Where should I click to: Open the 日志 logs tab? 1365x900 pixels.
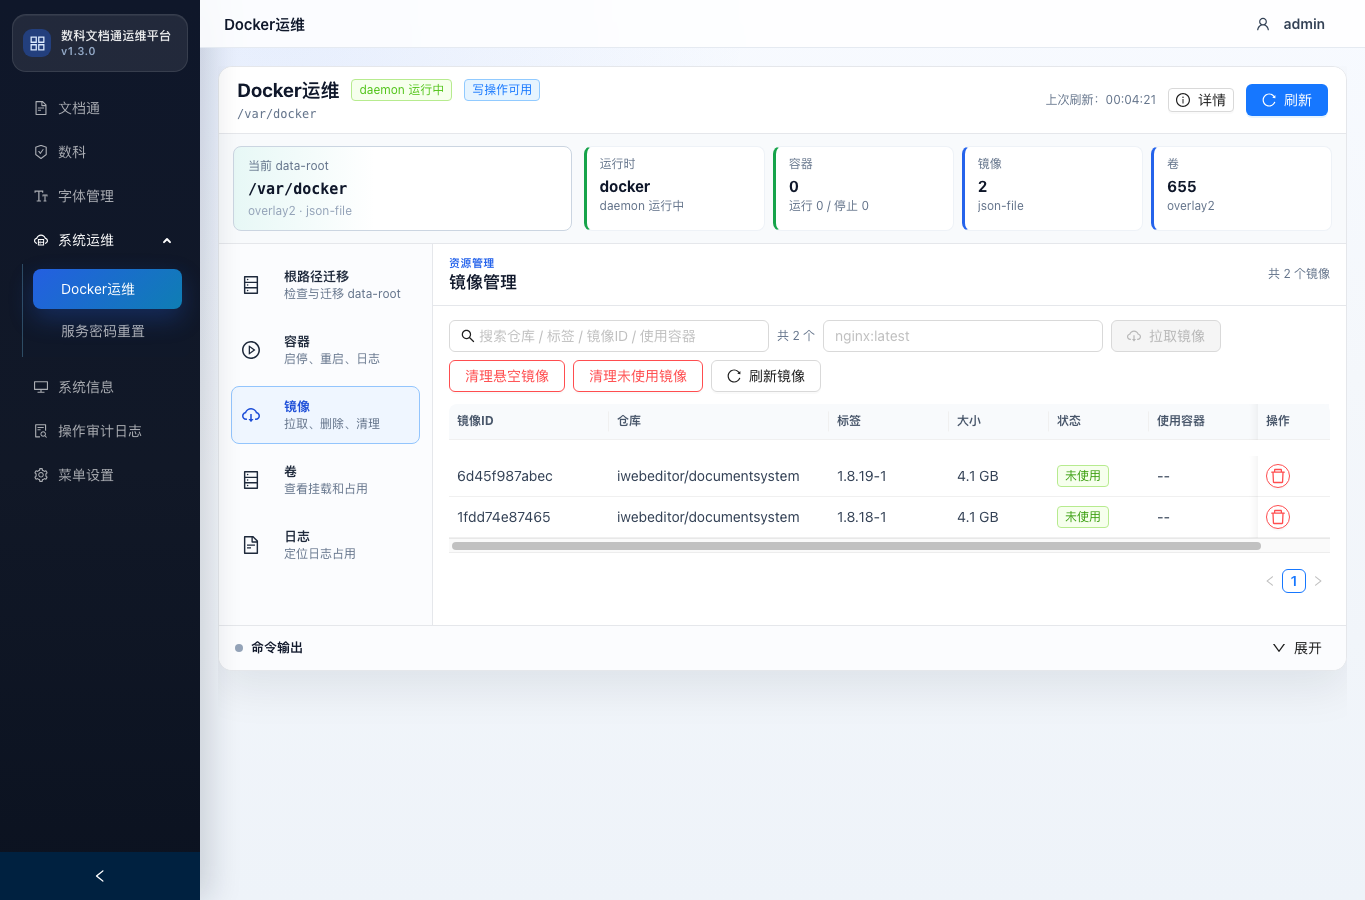325,545
